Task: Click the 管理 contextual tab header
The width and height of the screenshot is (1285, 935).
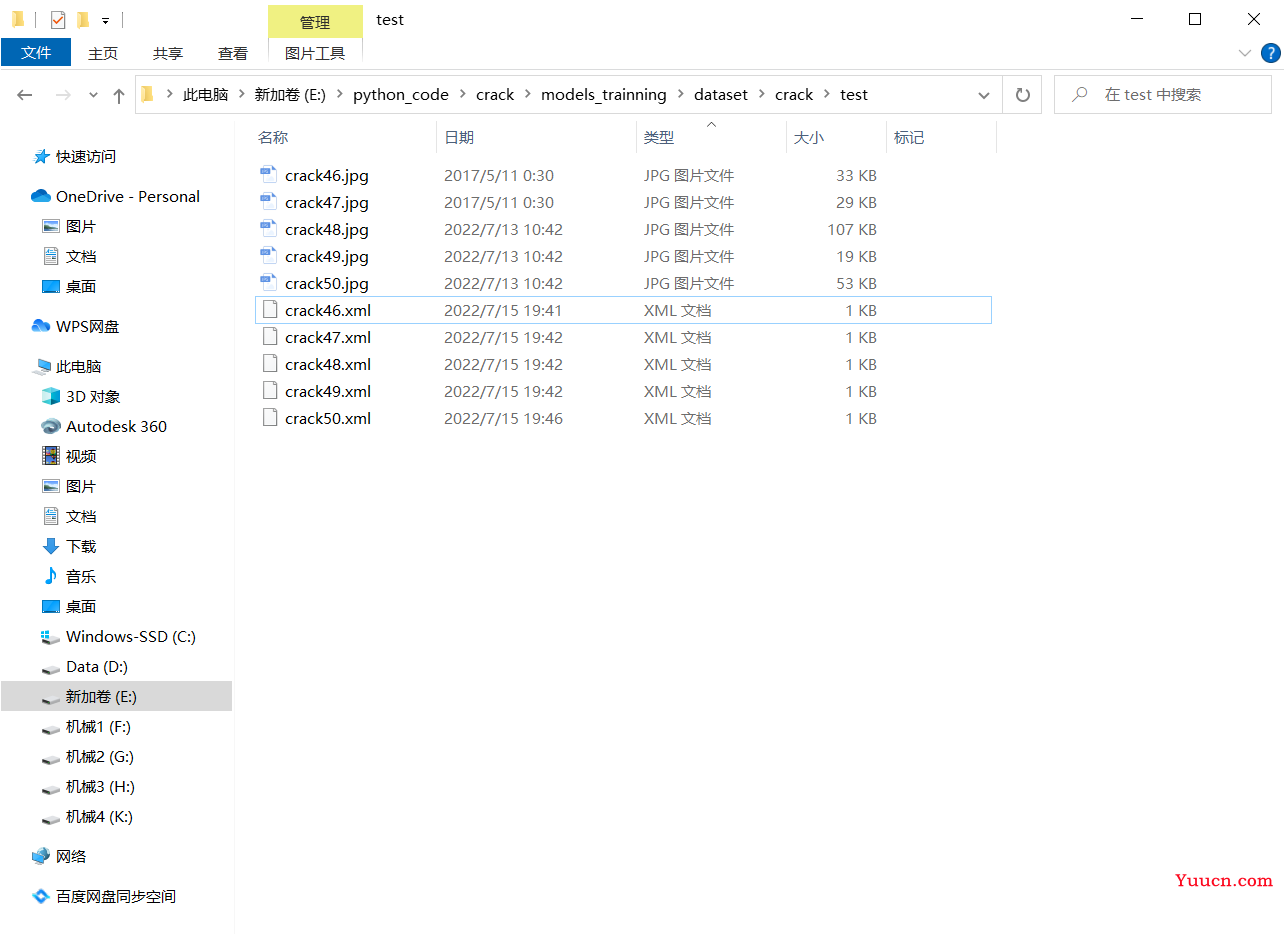Action: point(315,22)
